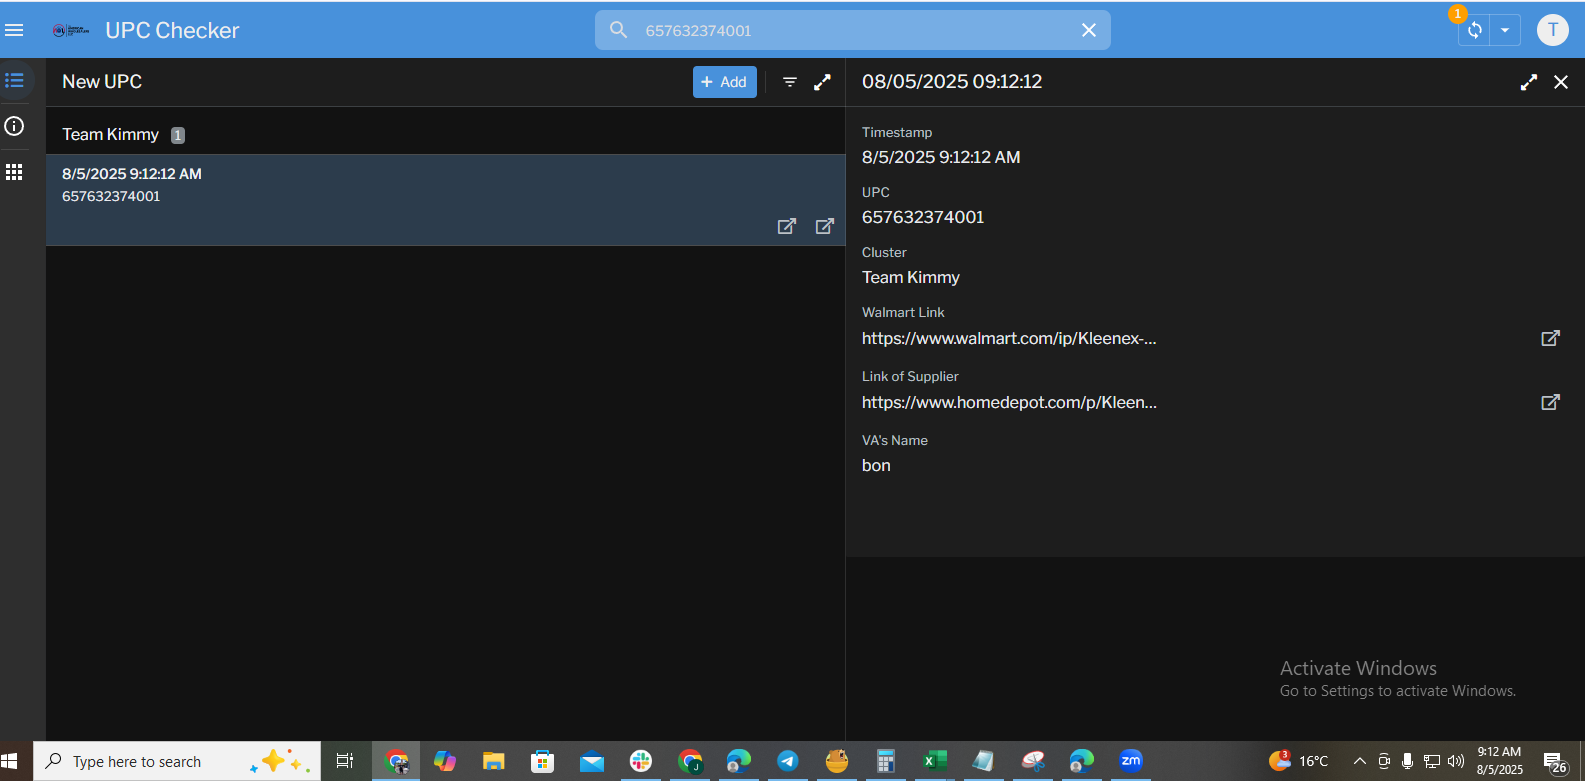Expand the sync options dropdown arrow

1505,30
